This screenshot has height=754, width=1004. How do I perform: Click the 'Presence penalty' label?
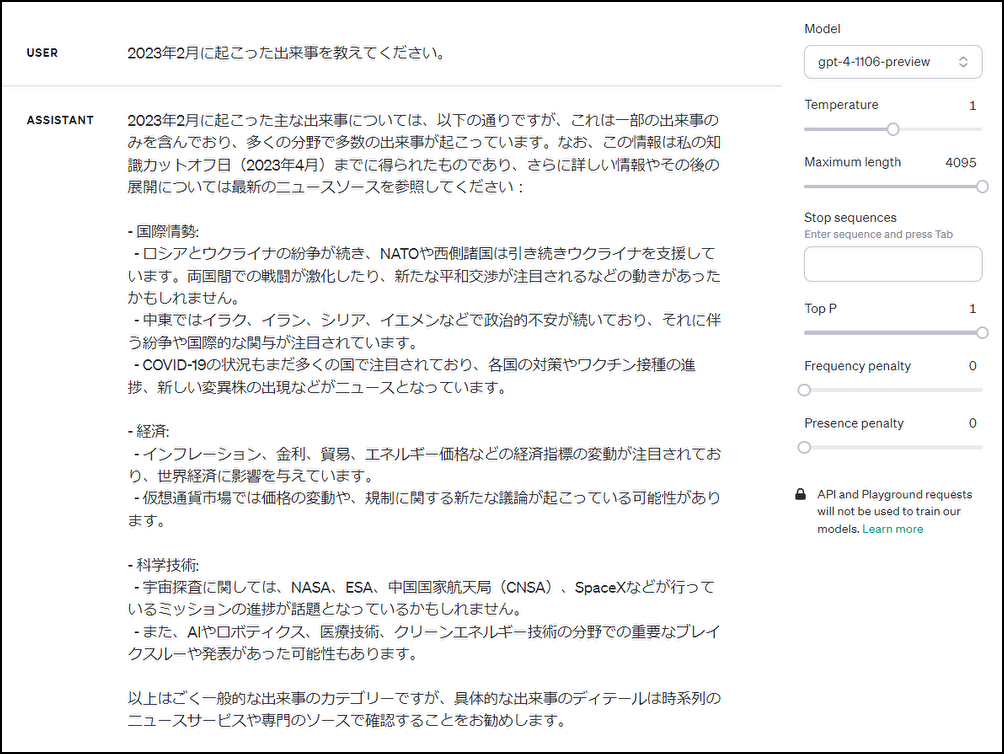click(x=854, y=423)
